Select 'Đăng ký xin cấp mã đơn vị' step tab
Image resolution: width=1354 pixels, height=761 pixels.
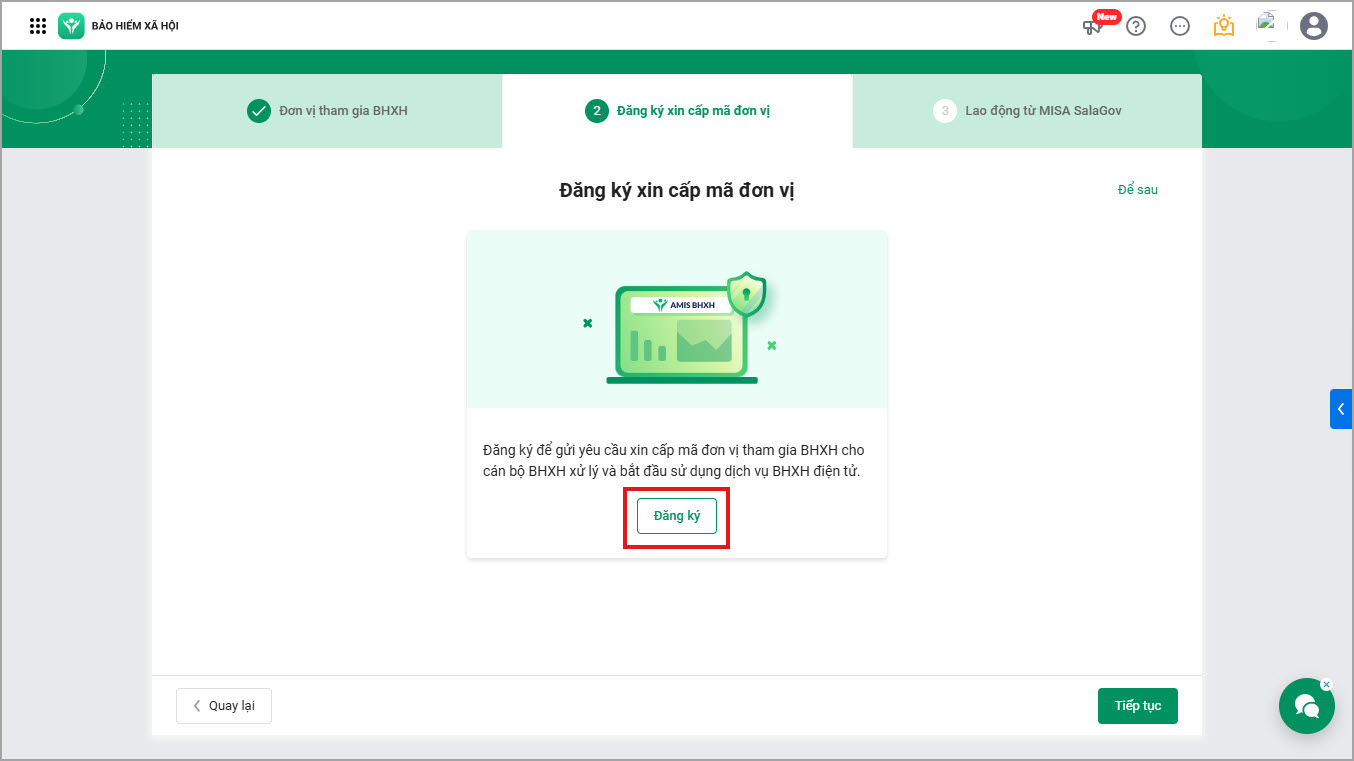(677, 111)
